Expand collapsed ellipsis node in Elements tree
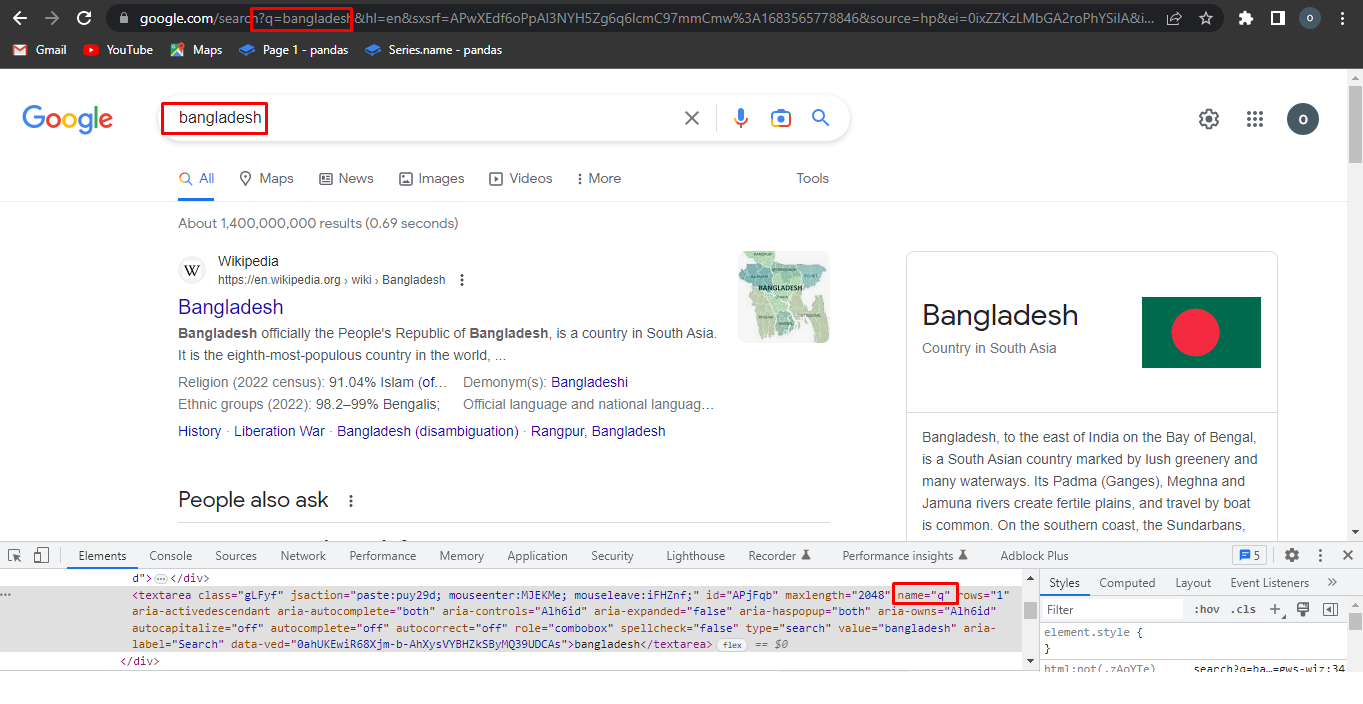 tap(160, 579)
